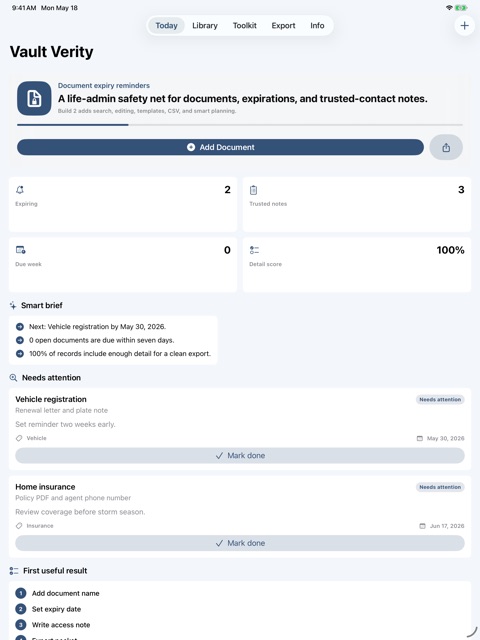This screenshot has height=640, width=480.
Task: Open the Toolkit tab
Action: [x=244, y=25]
